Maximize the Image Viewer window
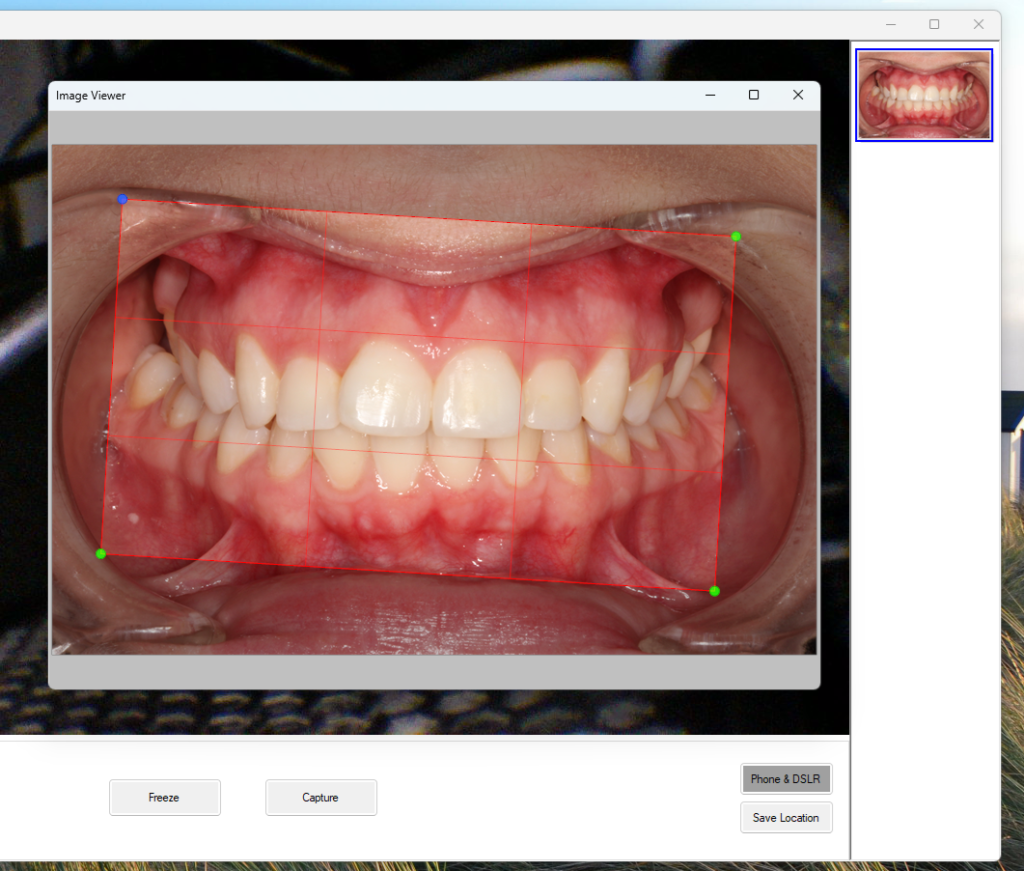 754,95
